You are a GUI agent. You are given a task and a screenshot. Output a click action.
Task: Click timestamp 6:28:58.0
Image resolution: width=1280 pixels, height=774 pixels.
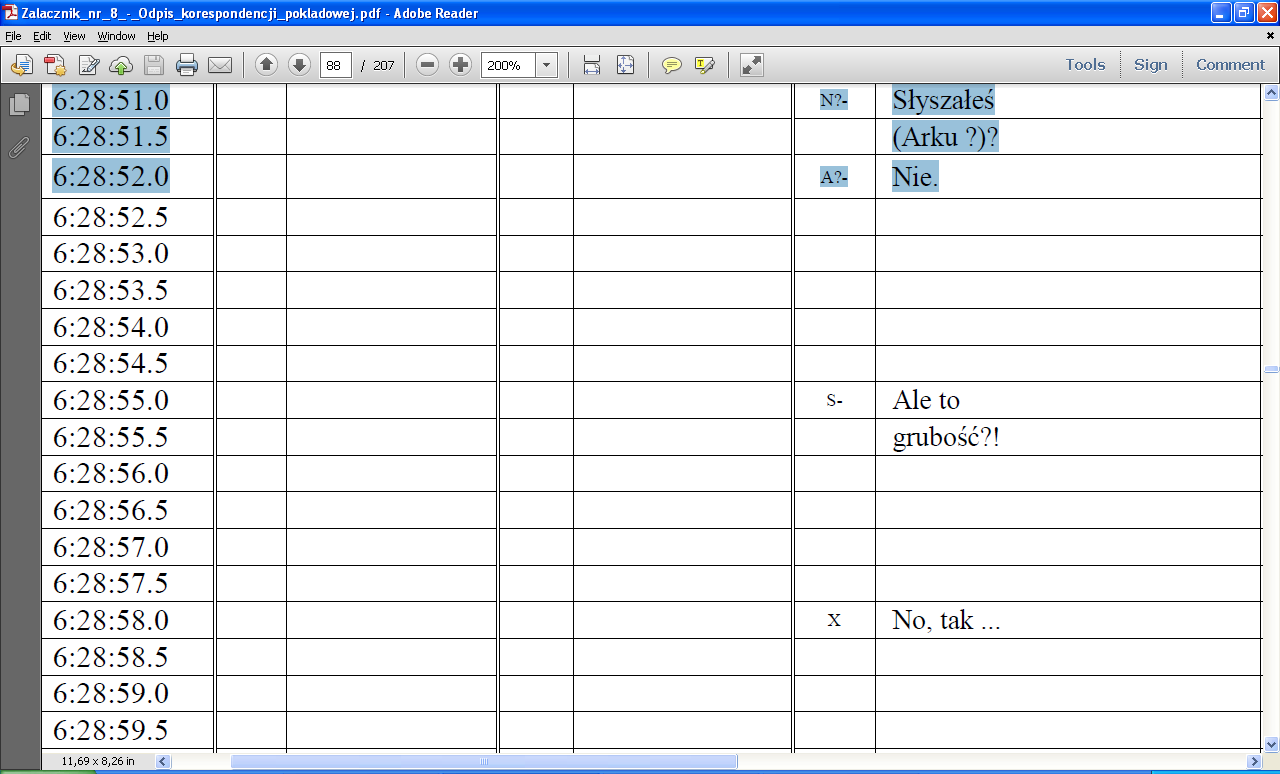point(111,620)
